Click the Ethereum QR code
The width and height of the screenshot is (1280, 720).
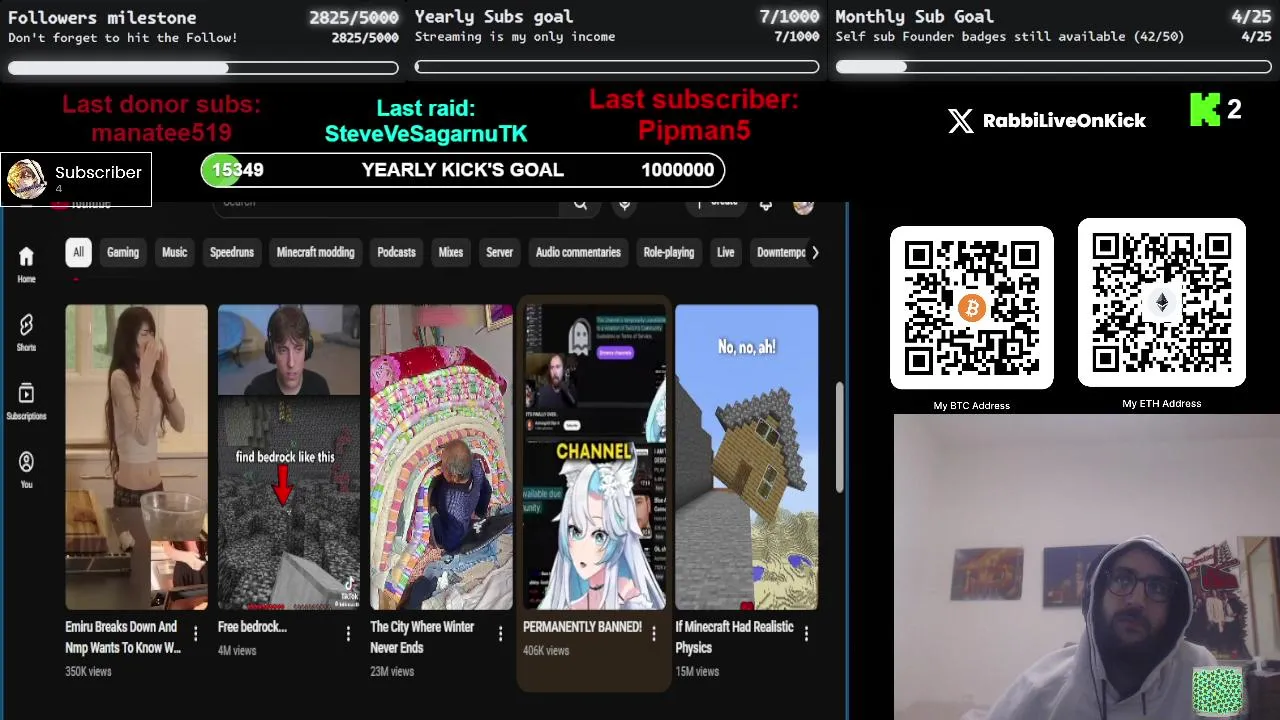click(1162, 303)
